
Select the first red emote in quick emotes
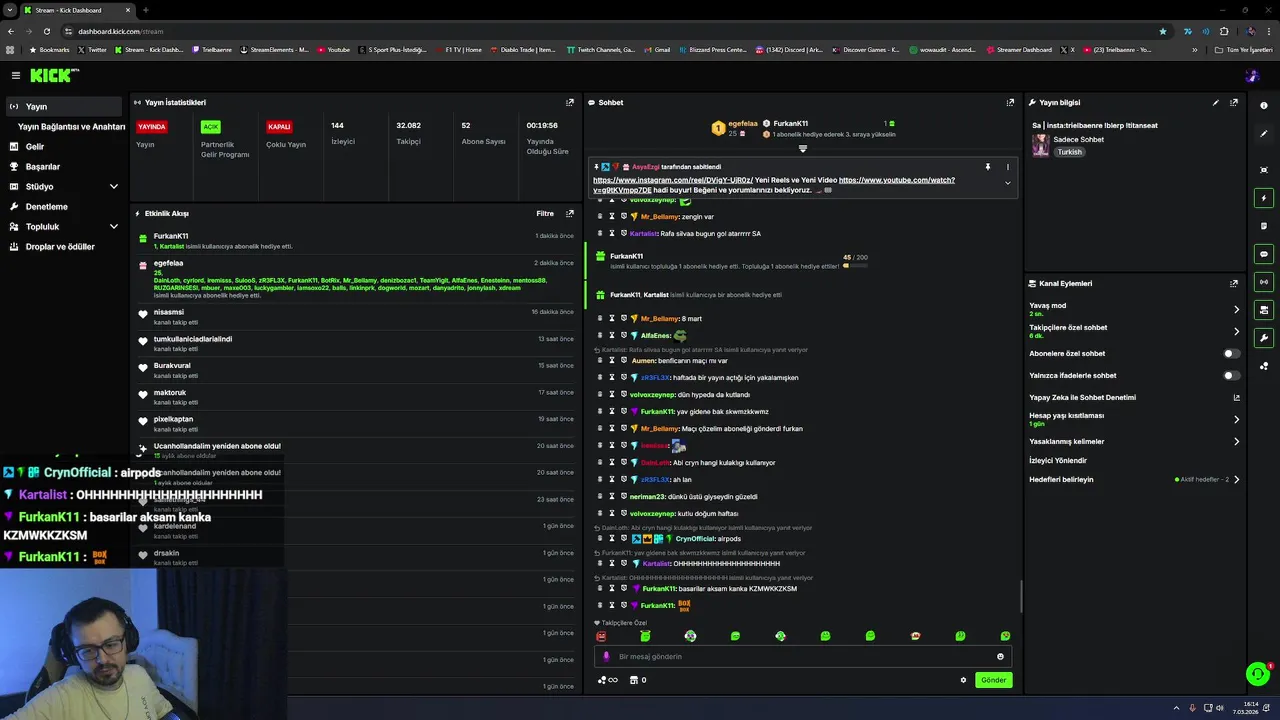point(601,636)
